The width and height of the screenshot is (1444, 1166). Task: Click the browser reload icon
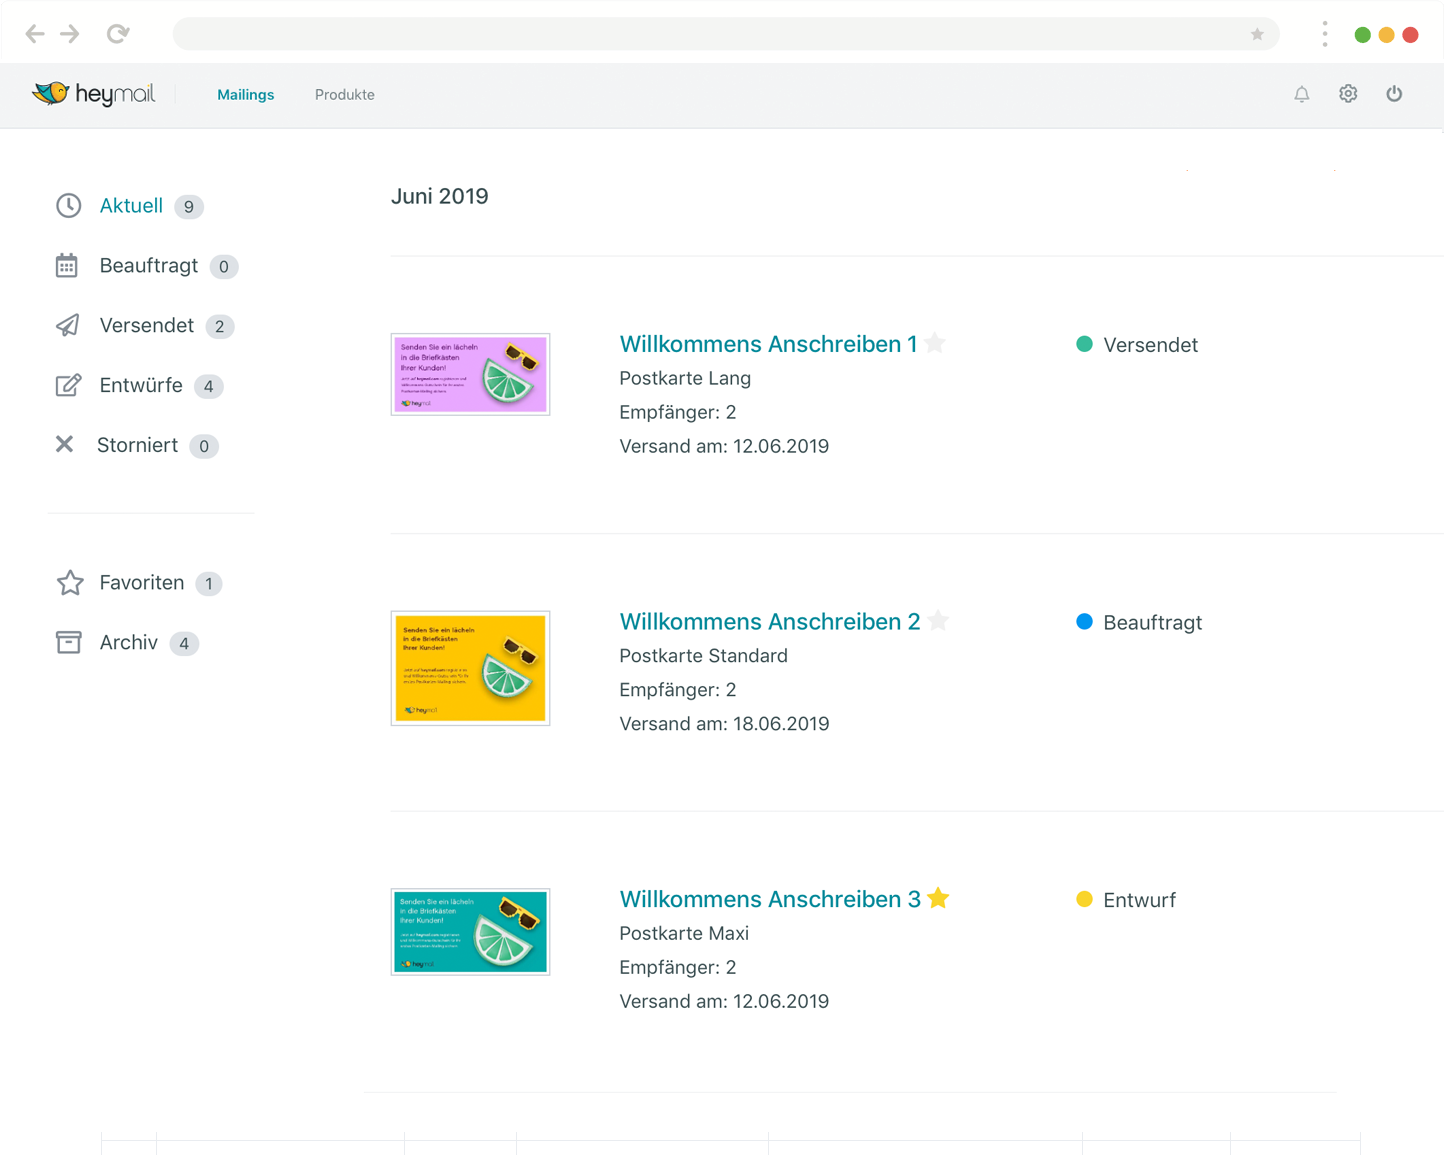[118, 34]
